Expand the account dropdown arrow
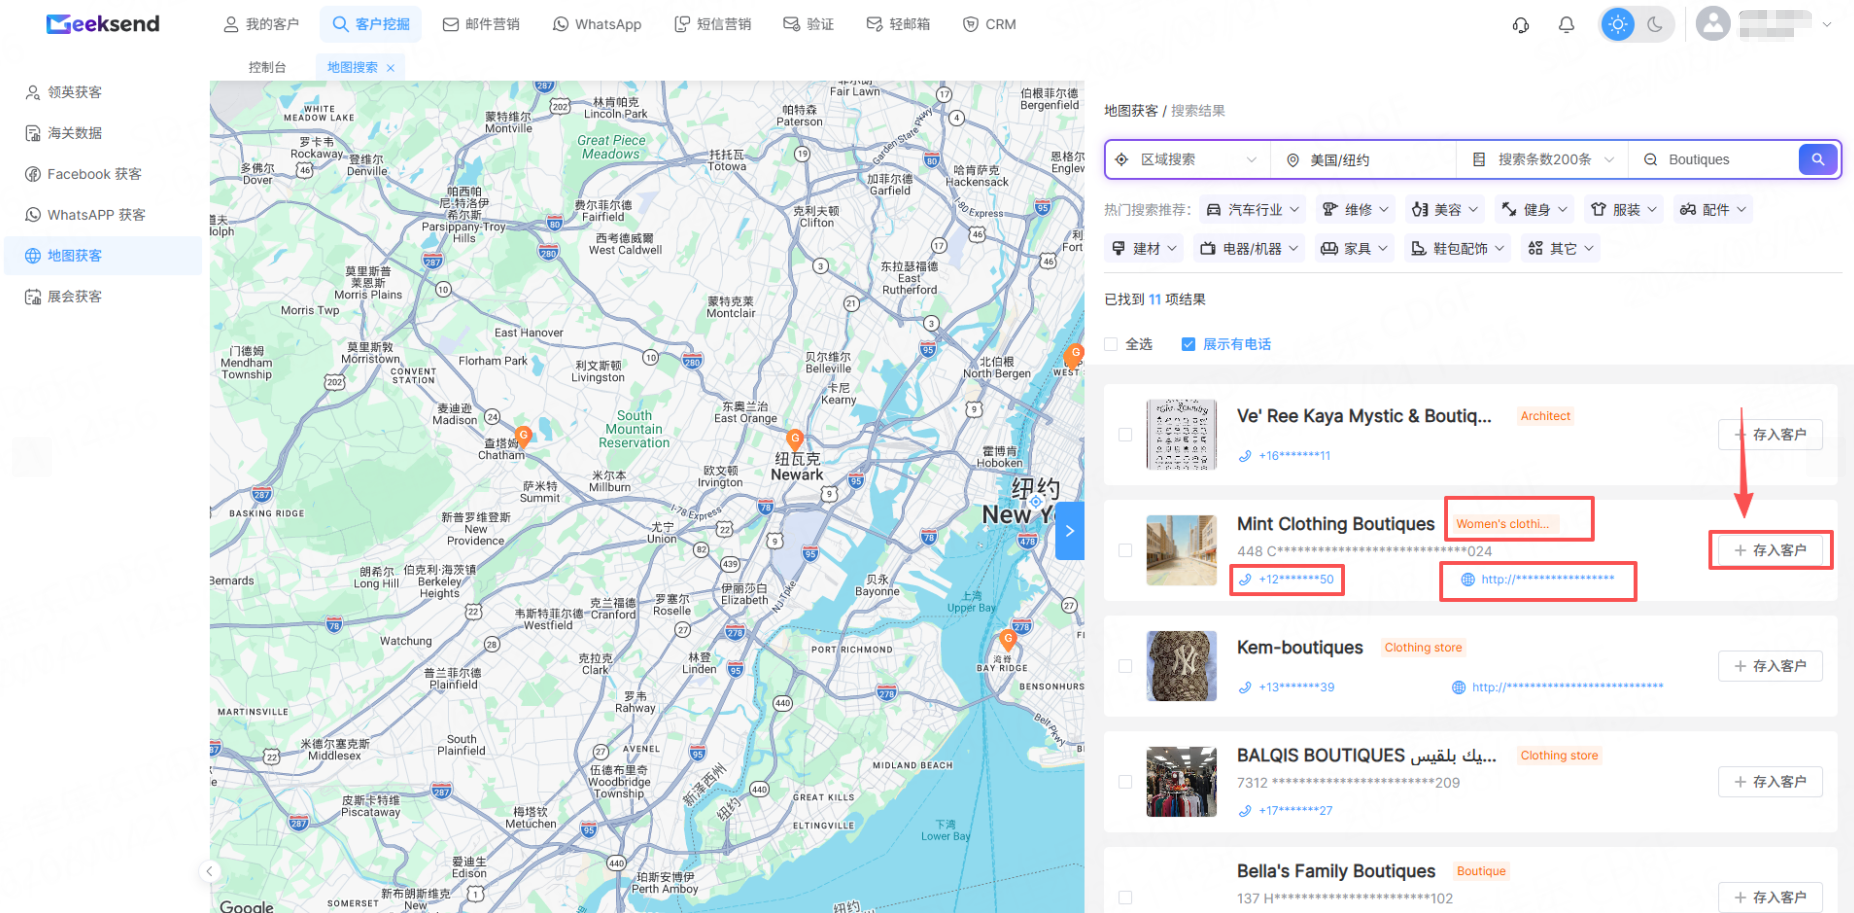Screen dimensions: 1854x913 1827,24
